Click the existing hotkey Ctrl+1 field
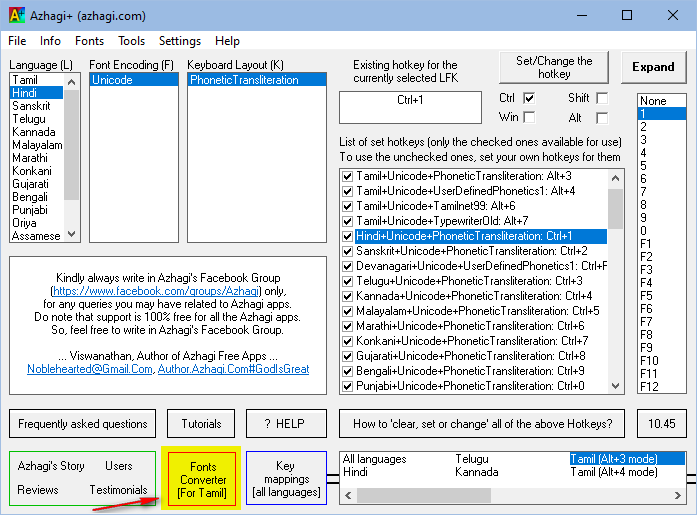The image size is (697, 515). tap(410, 108)
